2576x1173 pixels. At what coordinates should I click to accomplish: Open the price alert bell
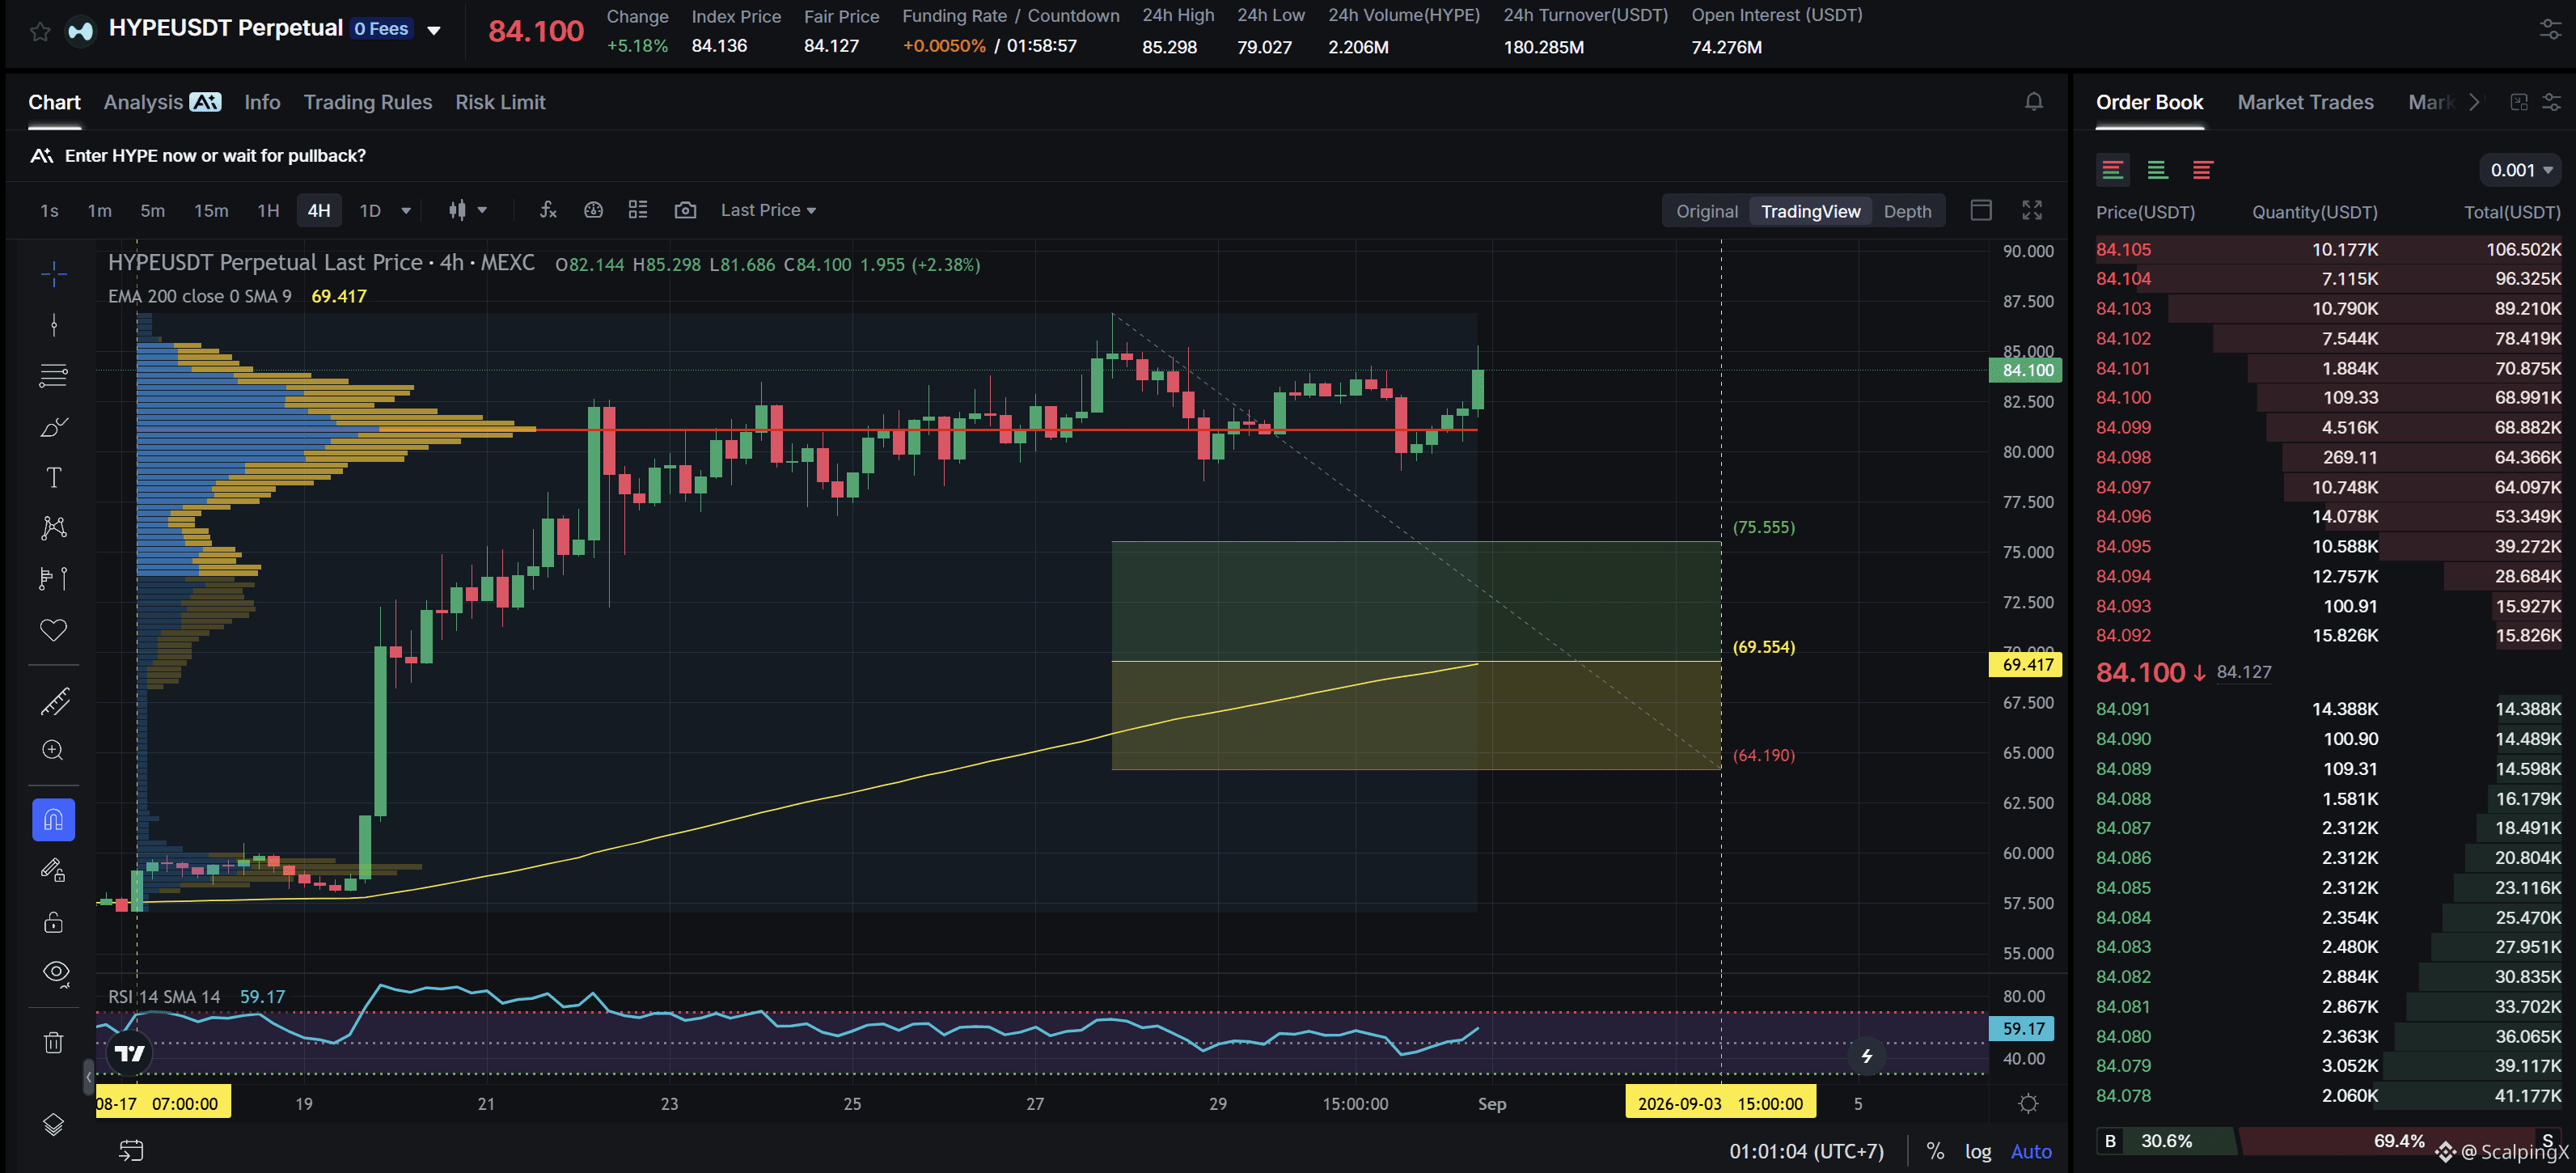[x=2033, y=102]
